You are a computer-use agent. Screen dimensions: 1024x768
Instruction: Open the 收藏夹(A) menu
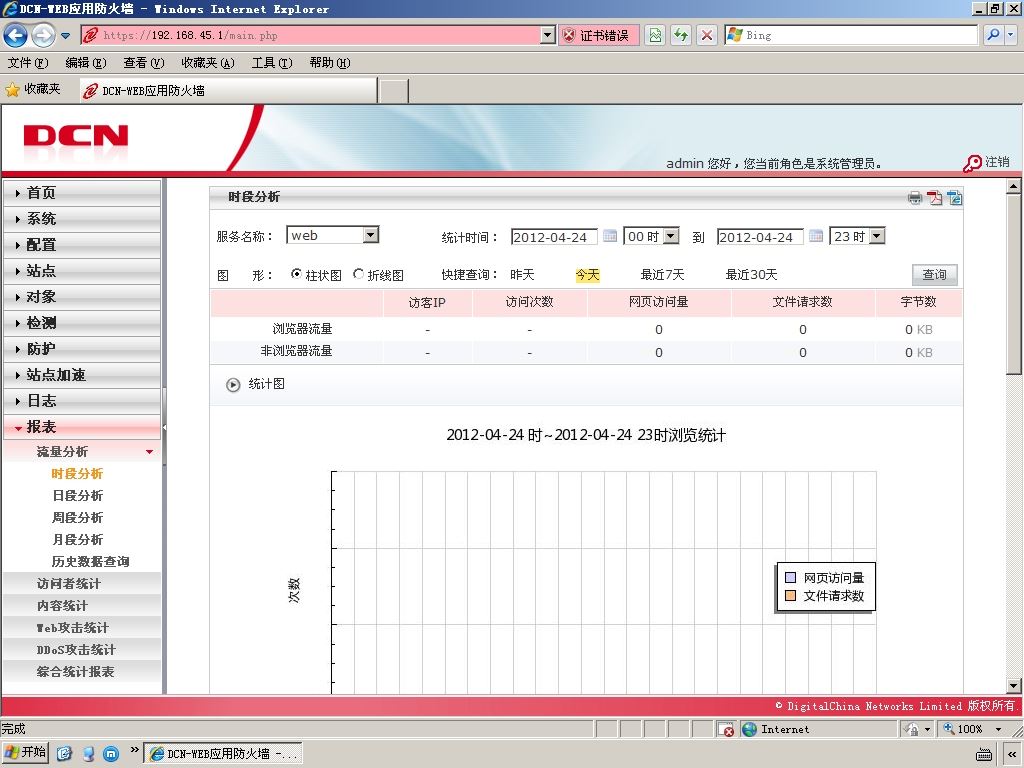208,63
